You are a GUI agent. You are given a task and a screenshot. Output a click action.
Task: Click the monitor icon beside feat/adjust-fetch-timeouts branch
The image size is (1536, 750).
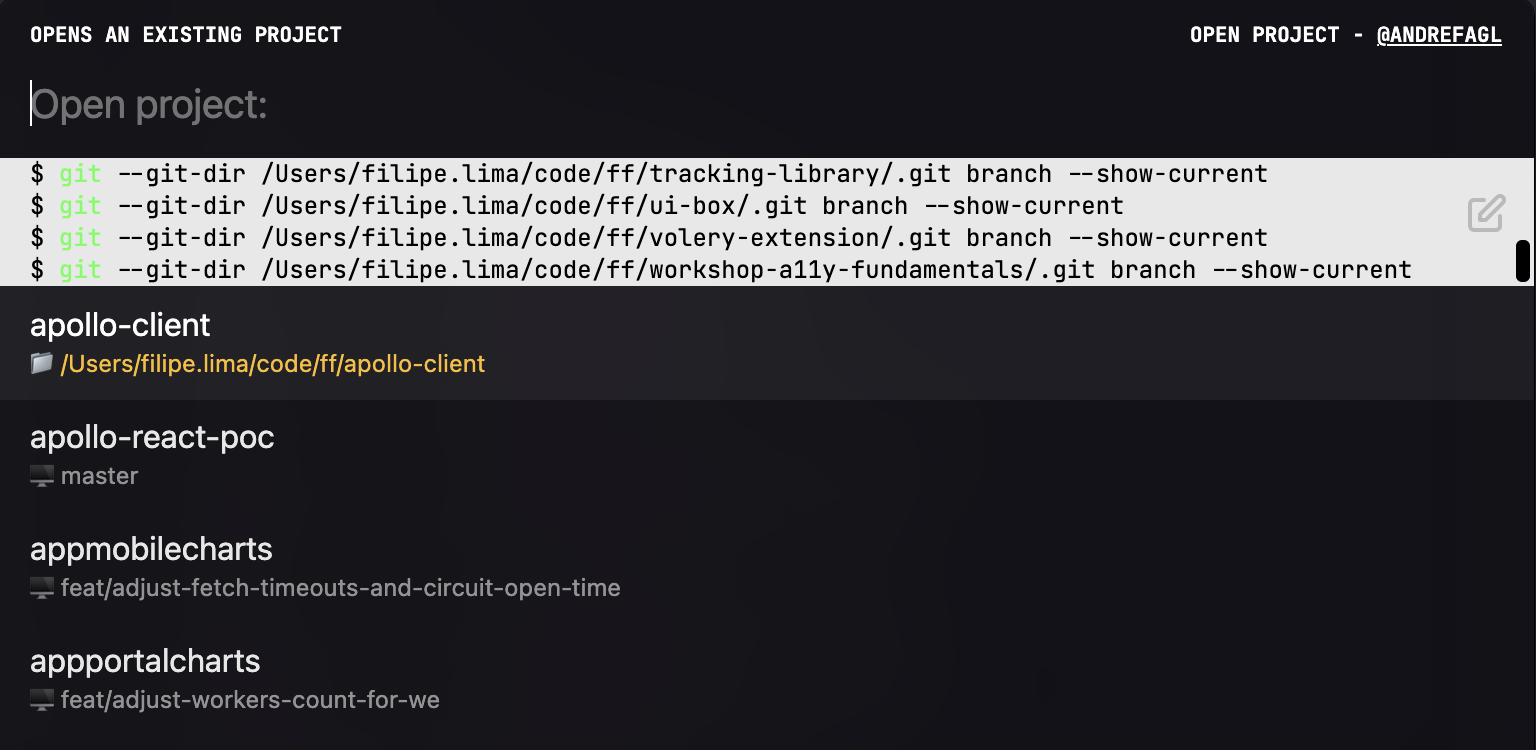[42, 588]
